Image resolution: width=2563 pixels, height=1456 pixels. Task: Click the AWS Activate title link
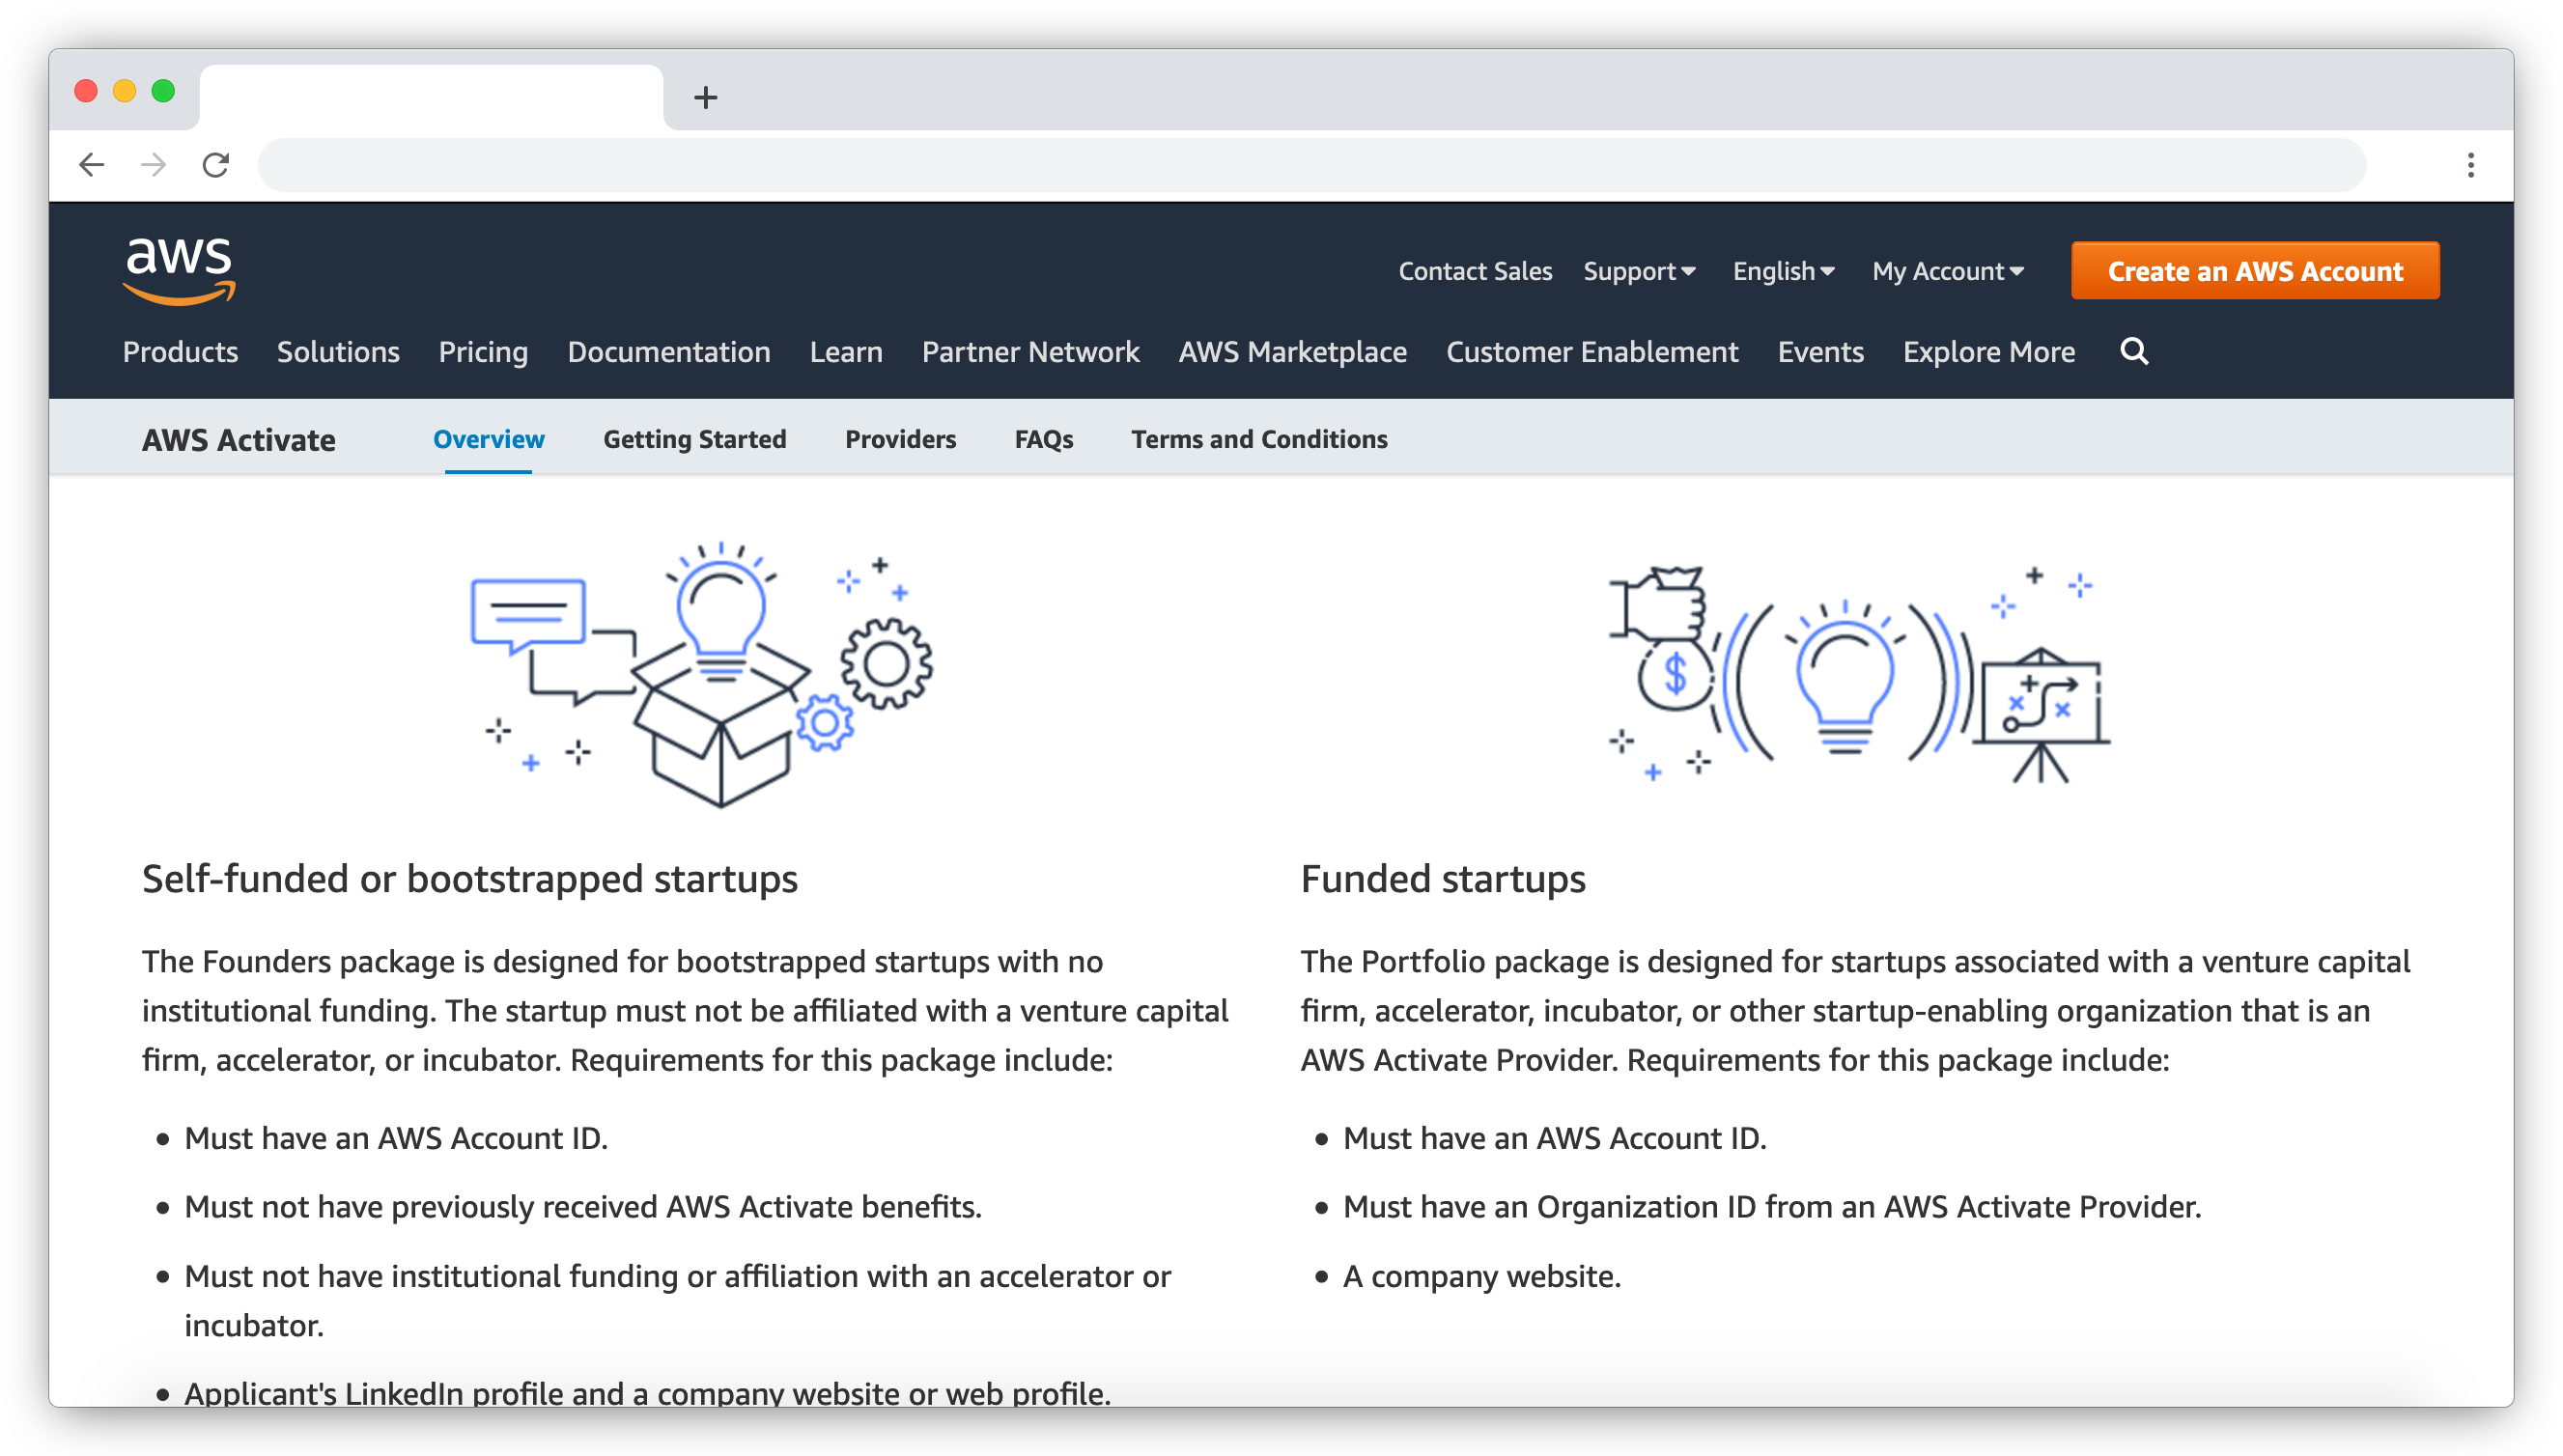(x=238, y=440)
